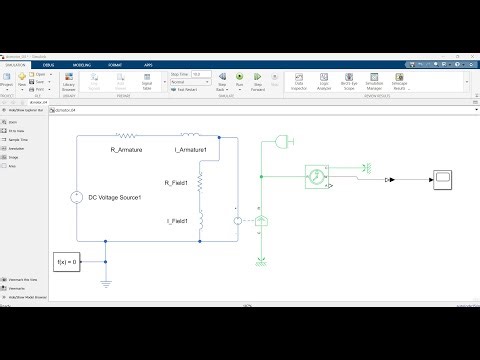The image size is (480, 360).
Task: Select the L_Field1 inductor block
Action: 201,220
